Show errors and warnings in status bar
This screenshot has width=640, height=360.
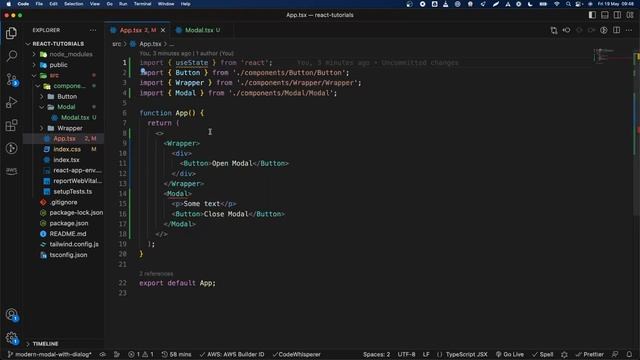click(x=141, y=354)
